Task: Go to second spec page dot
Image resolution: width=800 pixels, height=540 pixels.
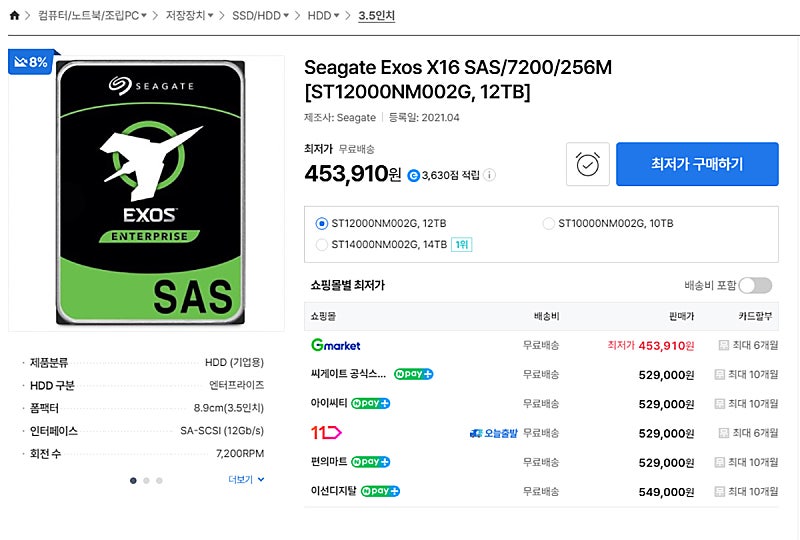Action: (146, 480)
